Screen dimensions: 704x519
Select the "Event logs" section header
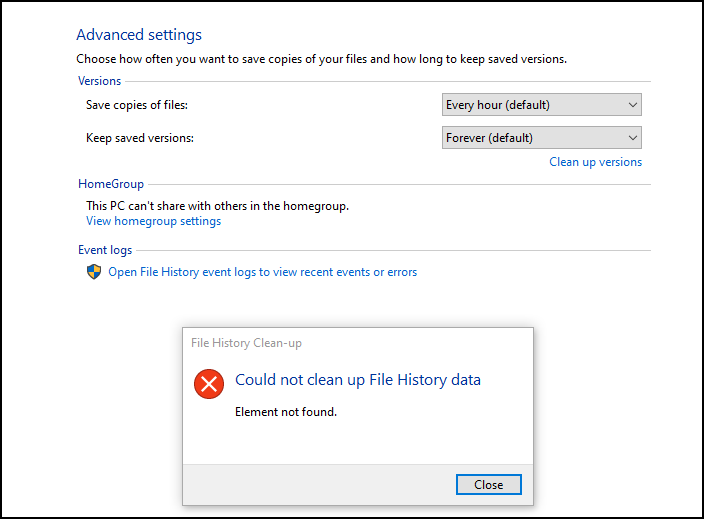coord(105,250)
